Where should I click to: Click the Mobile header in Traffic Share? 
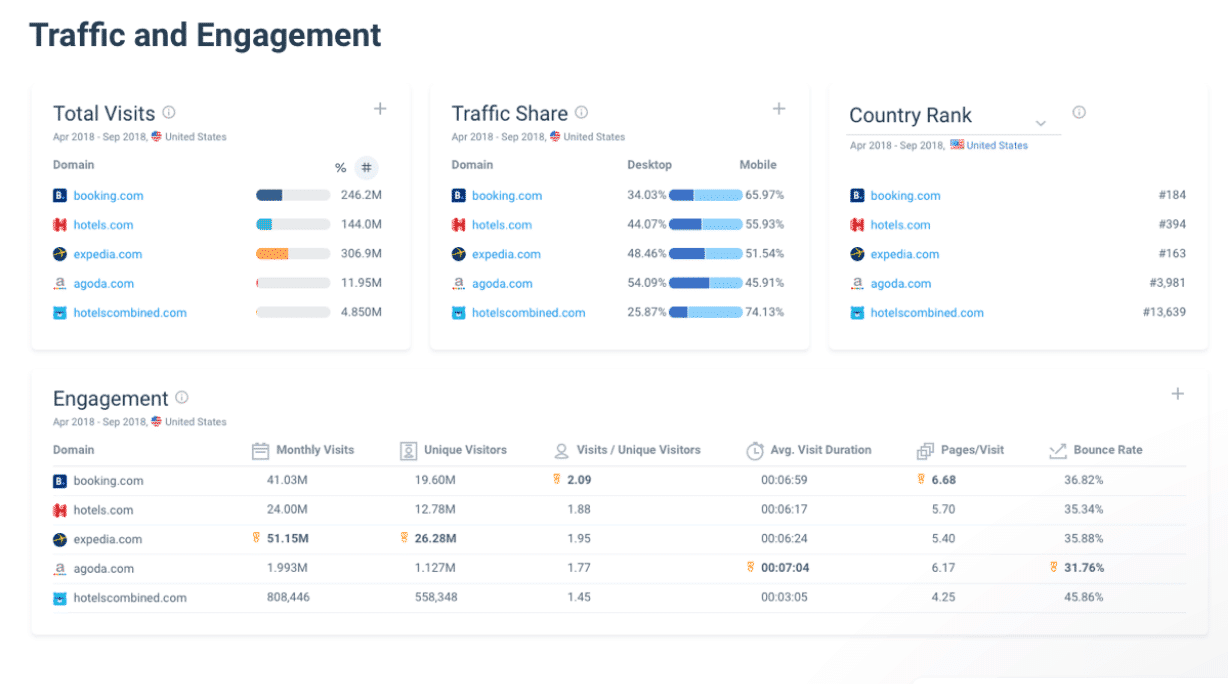click(758, 165)
